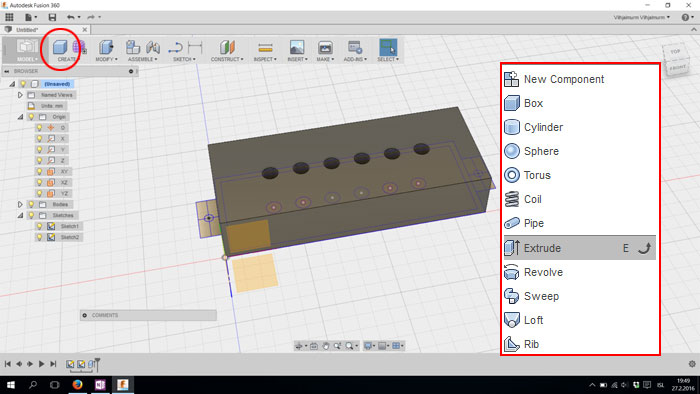Screen dimensions: 700x394
Task: Toggle visibility bulb of Sketches folder
Action: (31, 215)
